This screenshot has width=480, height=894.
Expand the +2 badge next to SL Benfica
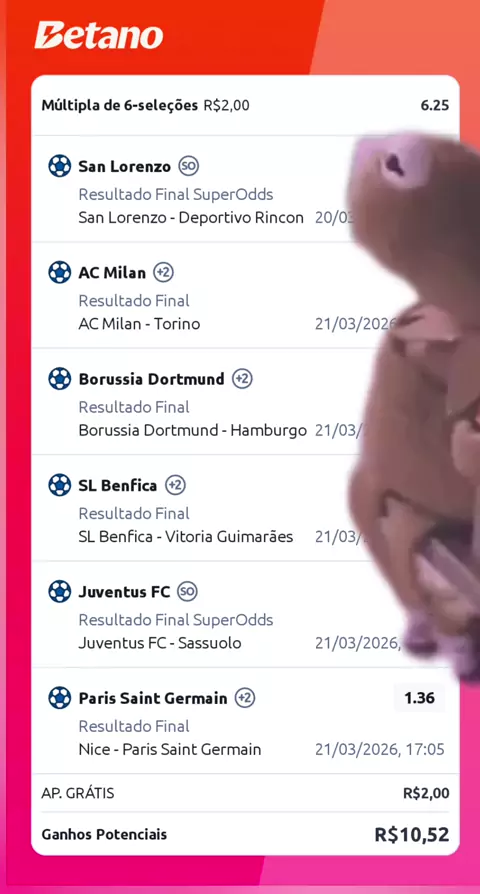[176, 485]
